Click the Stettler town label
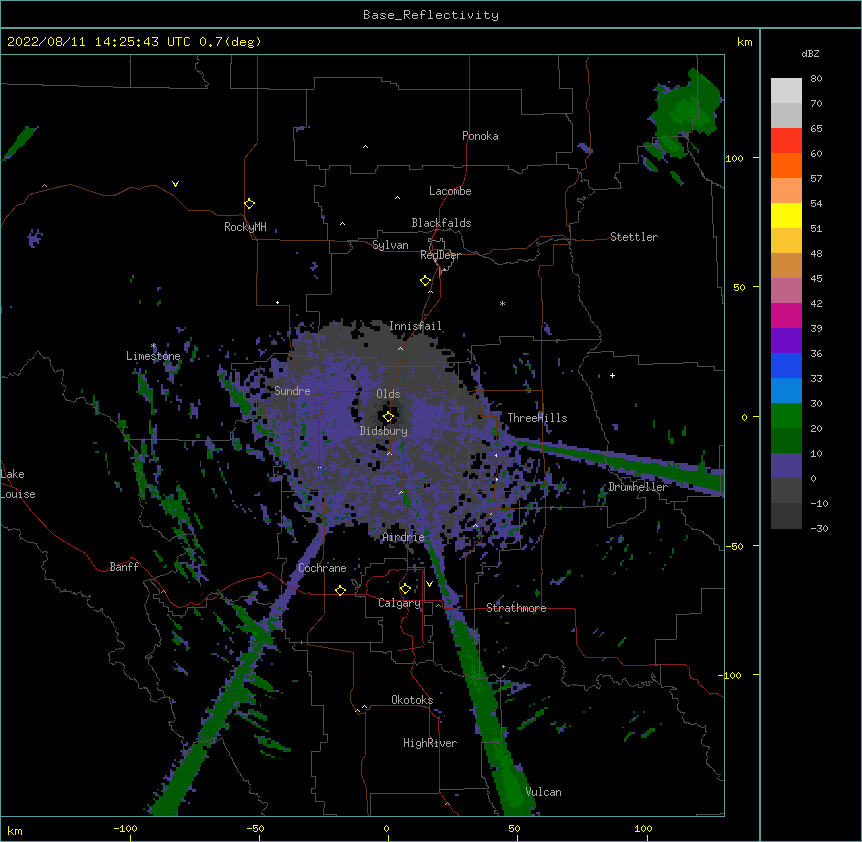Image resolution: width=862 pixels, height=842 pixels. tap(634, 237)
